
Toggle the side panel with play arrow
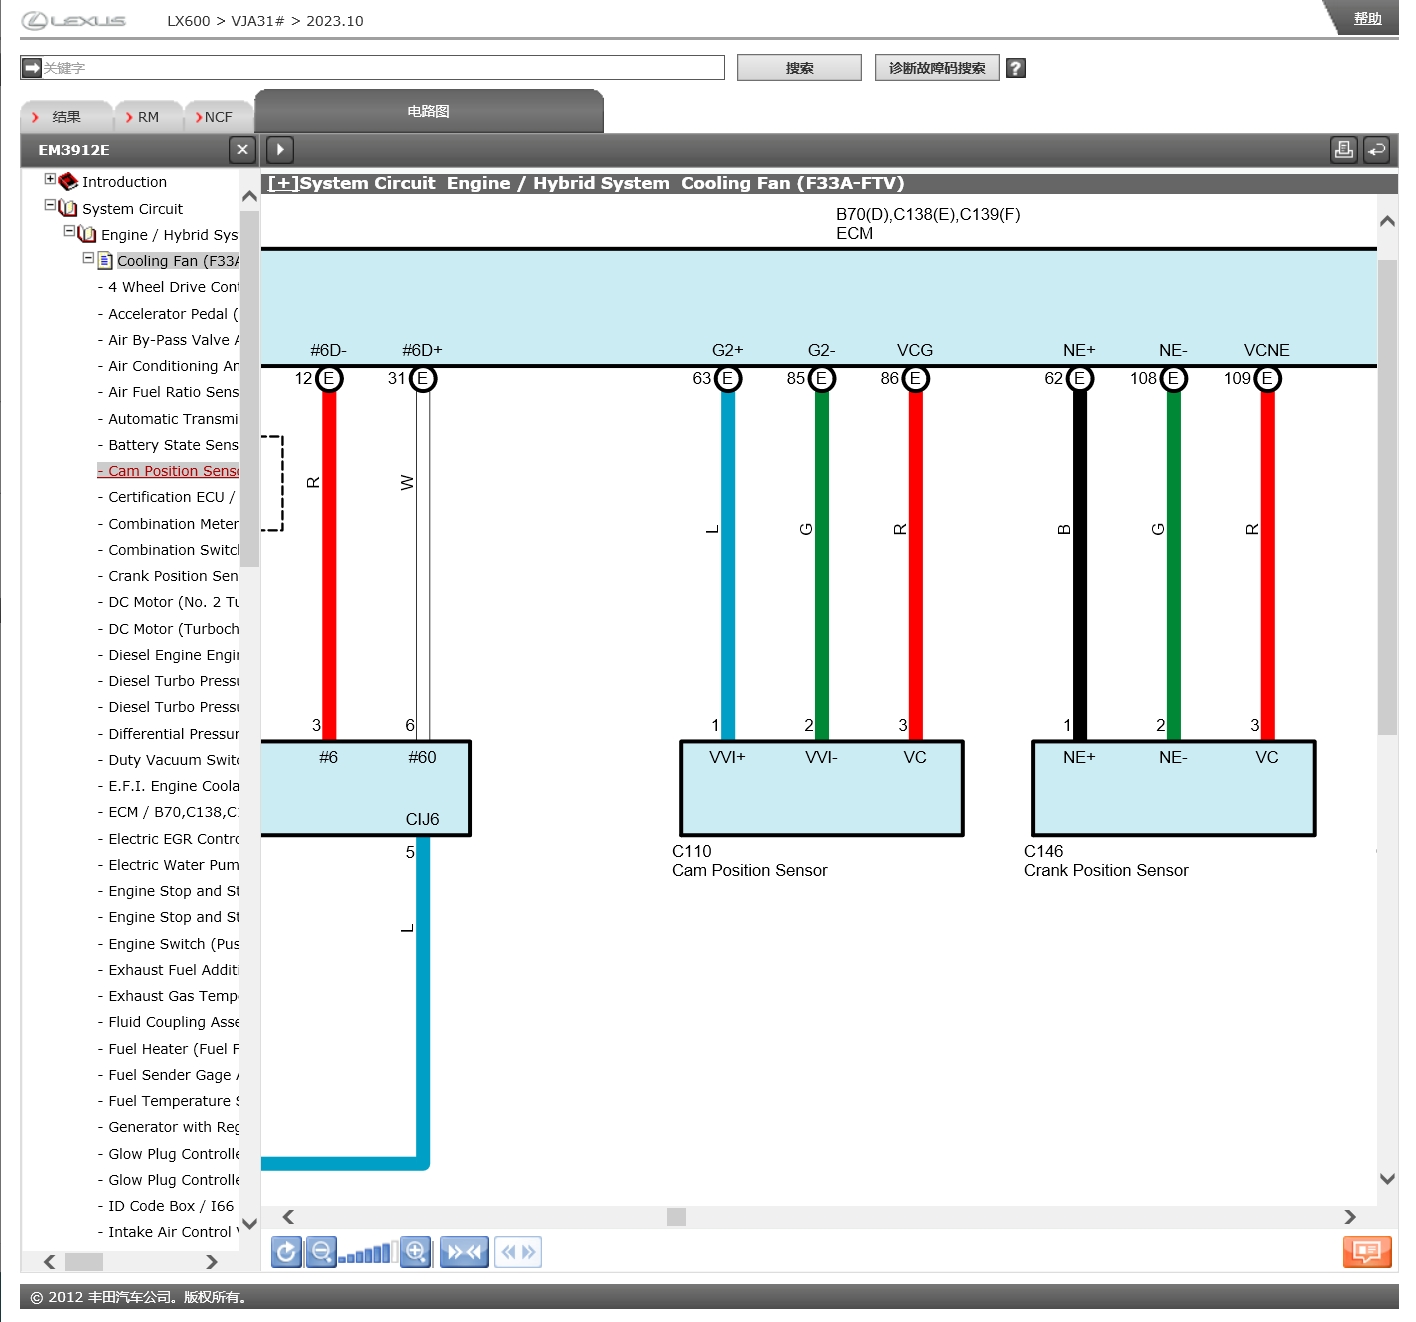280,150
